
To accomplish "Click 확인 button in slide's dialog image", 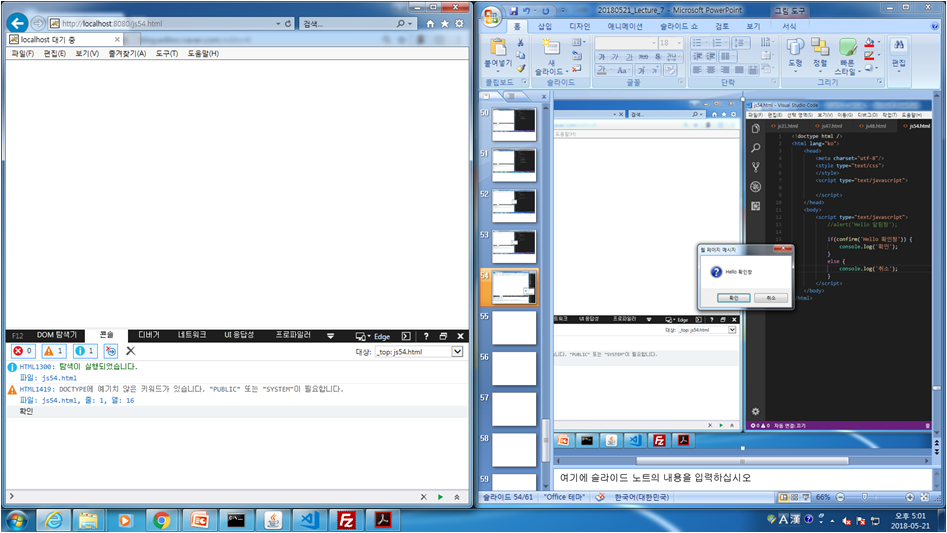I will (x=734, y=298).
